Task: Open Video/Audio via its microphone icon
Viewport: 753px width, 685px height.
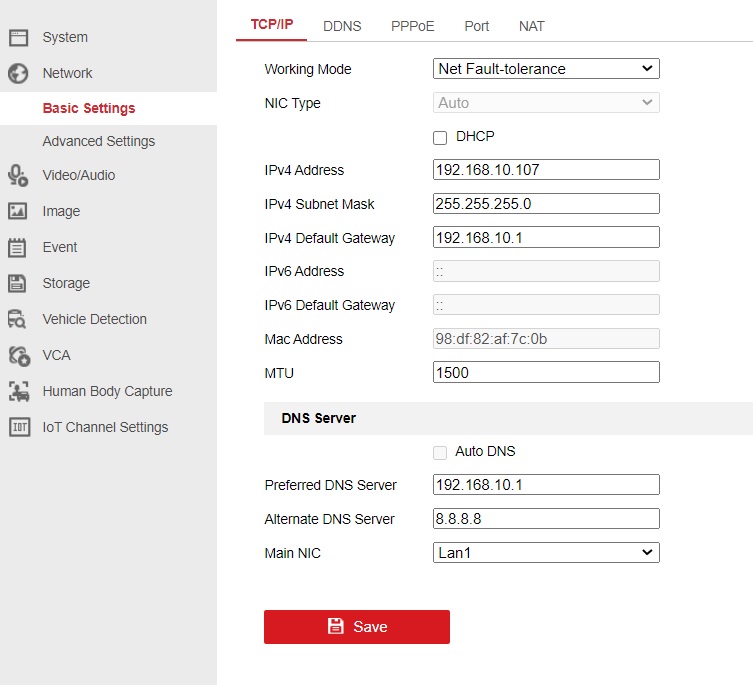Action: pos(18,175)
